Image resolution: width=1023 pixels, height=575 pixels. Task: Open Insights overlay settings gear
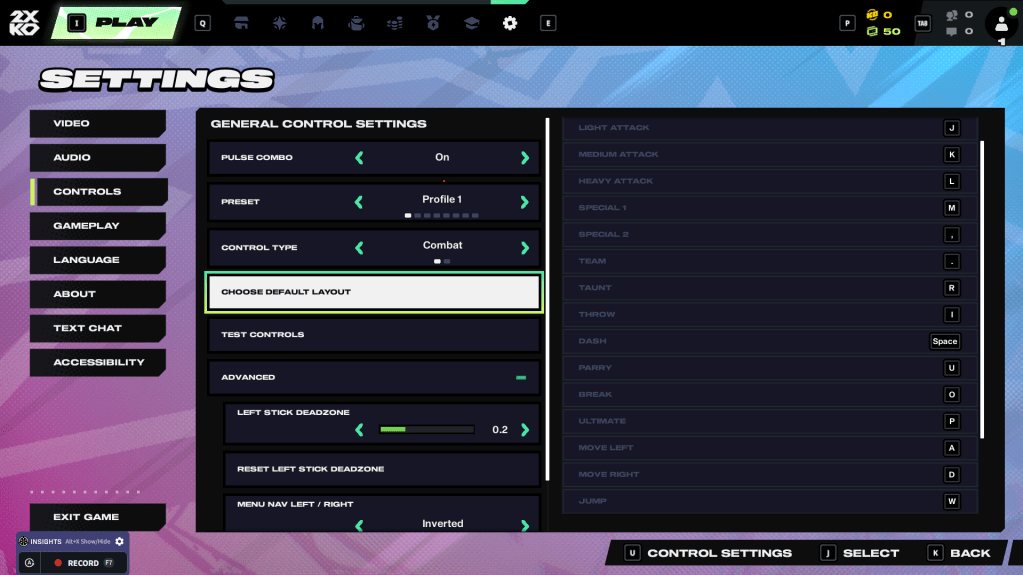(120, 541)
